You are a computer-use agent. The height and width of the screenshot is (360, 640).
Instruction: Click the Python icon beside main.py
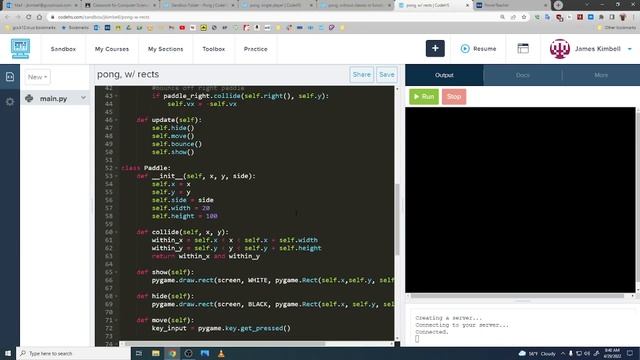click(x=29, y=98)
